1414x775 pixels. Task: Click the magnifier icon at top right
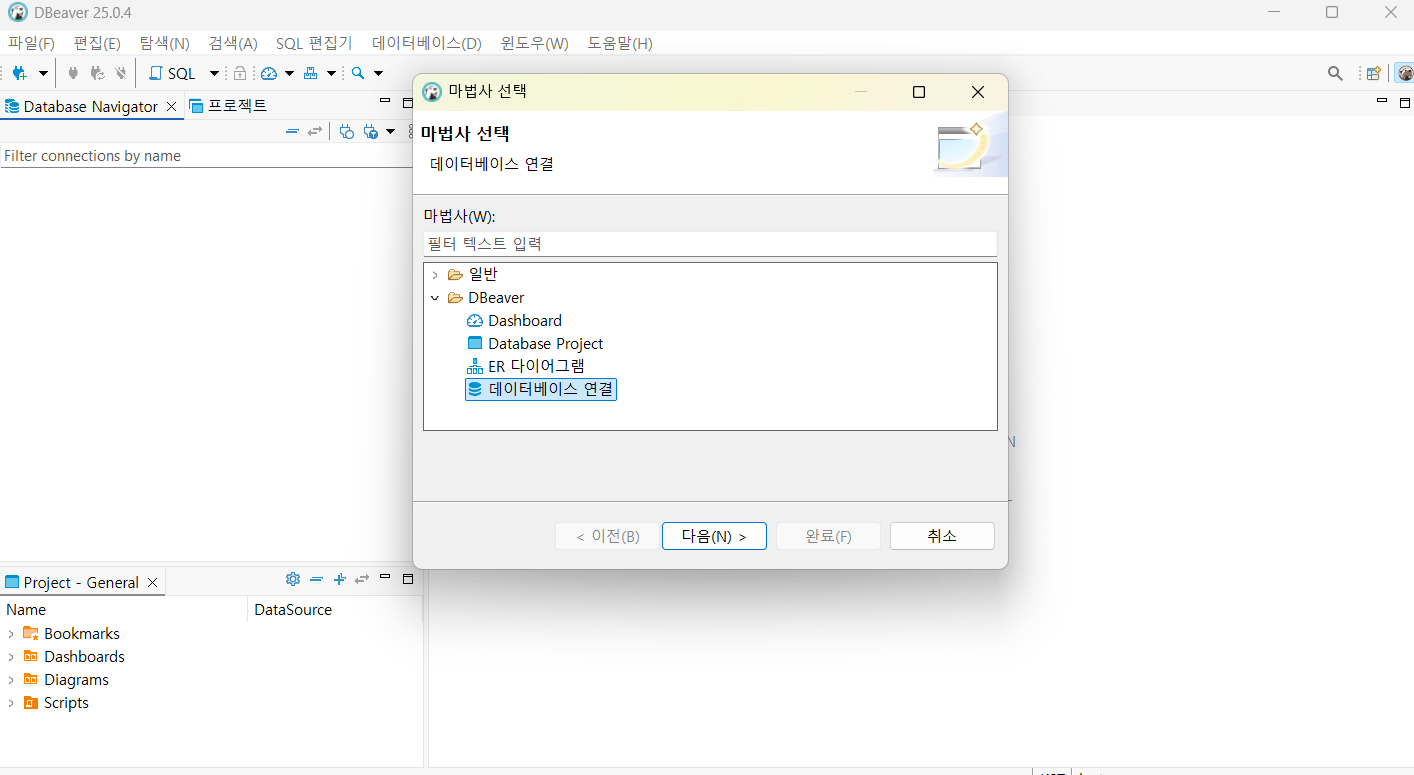pyautogui.click(x=1335, y=73)
